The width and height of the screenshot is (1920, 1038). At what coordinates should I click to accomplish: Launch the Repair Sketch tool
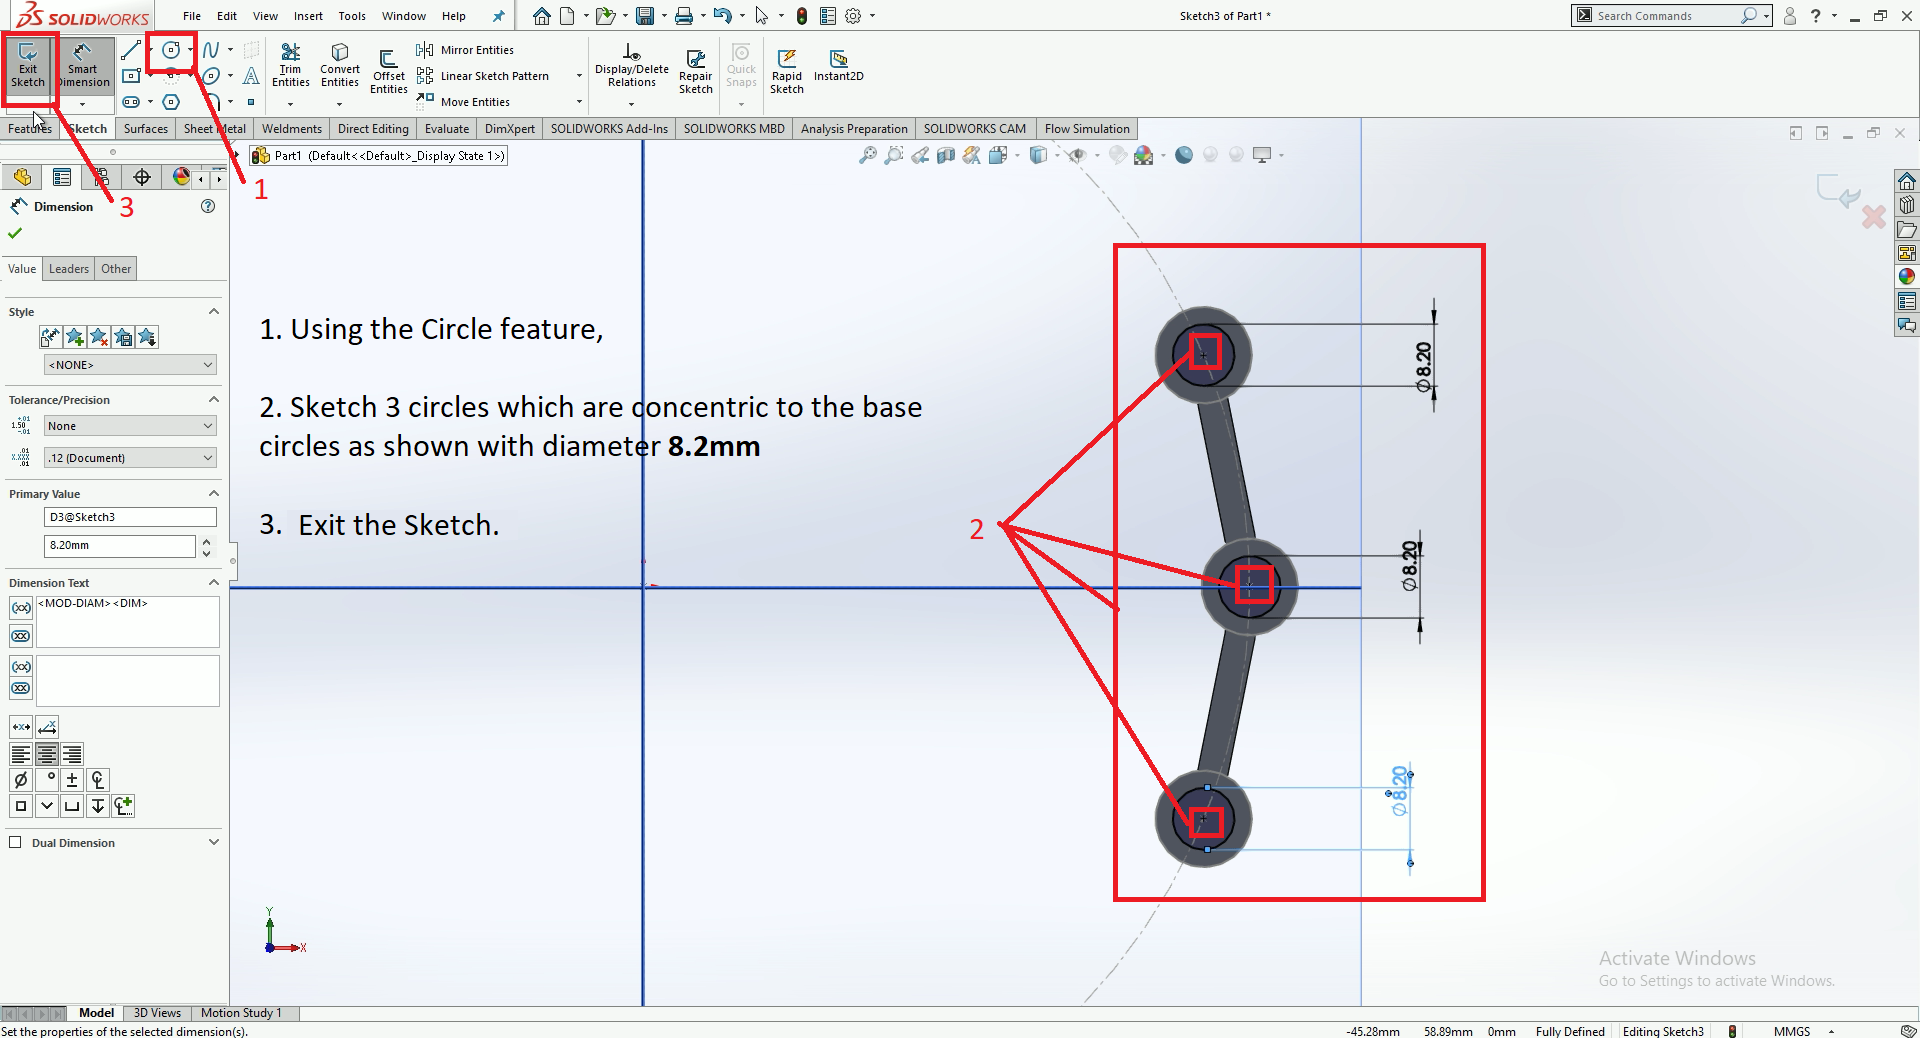[x=696, y=72]
